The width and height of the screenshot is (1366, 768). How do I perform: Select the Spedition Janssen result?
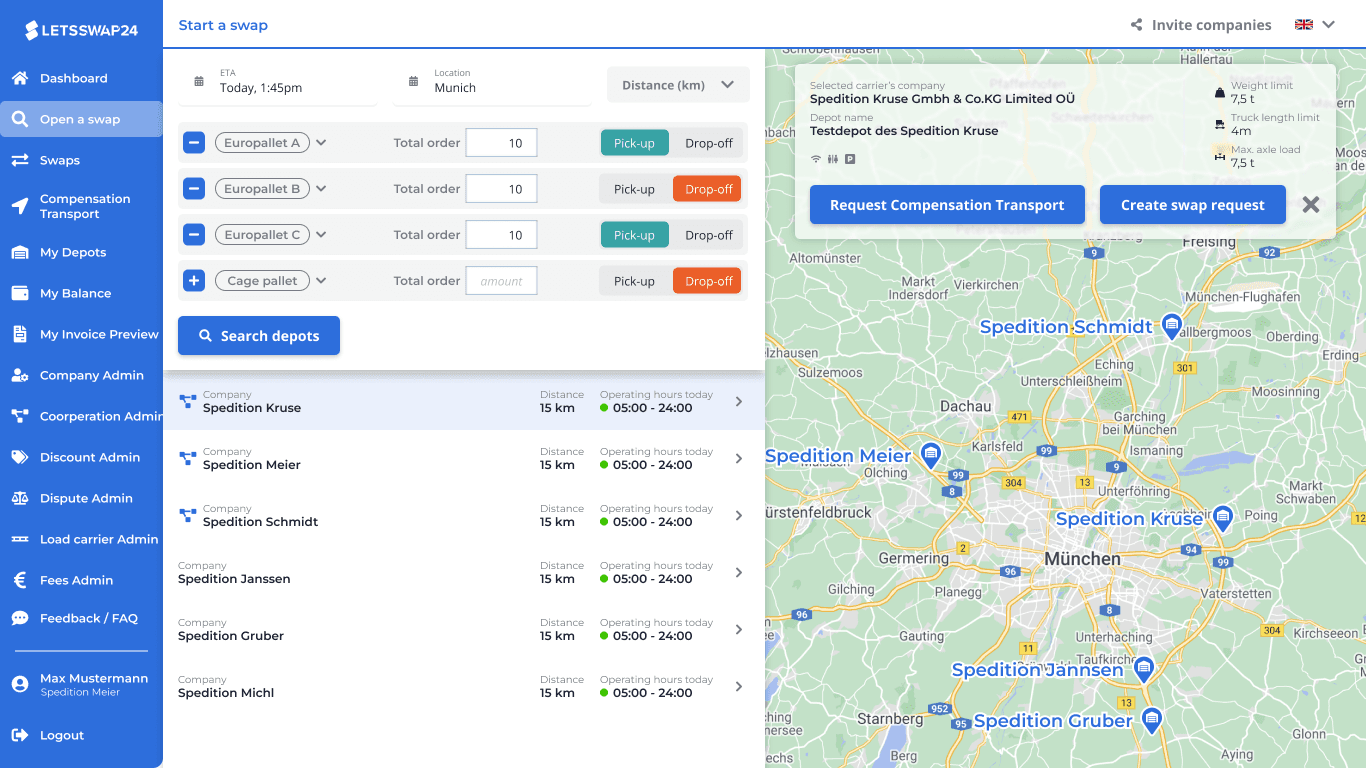(464, 572)
